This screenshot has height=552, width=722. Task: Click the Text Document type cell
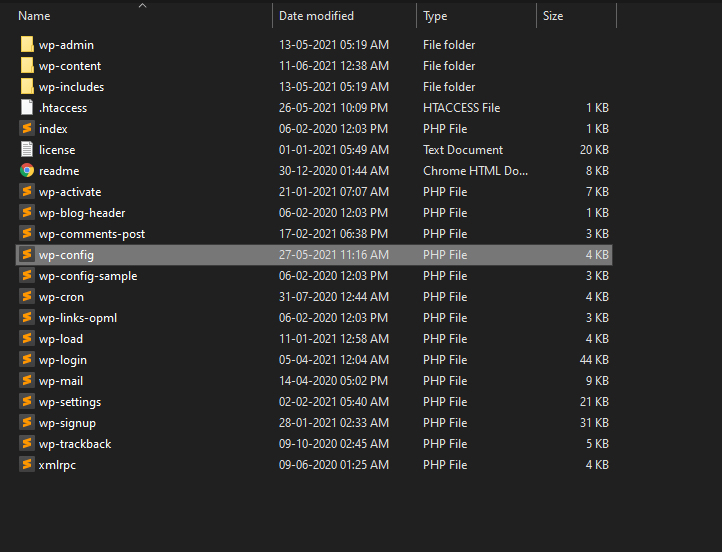(x=463, y=150)
